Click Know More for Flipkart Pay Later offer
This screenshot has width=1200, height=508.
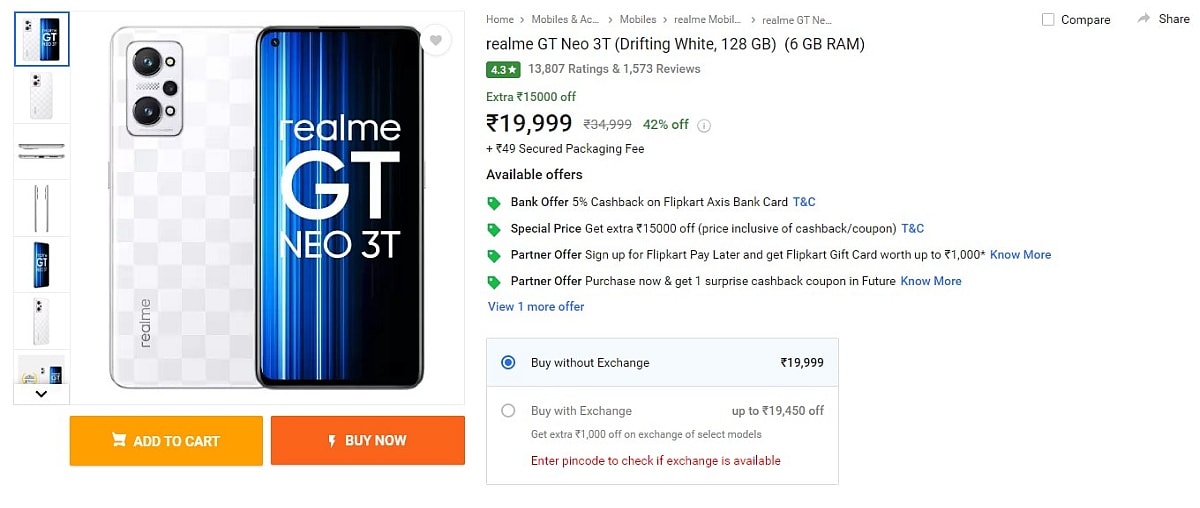1020,255
